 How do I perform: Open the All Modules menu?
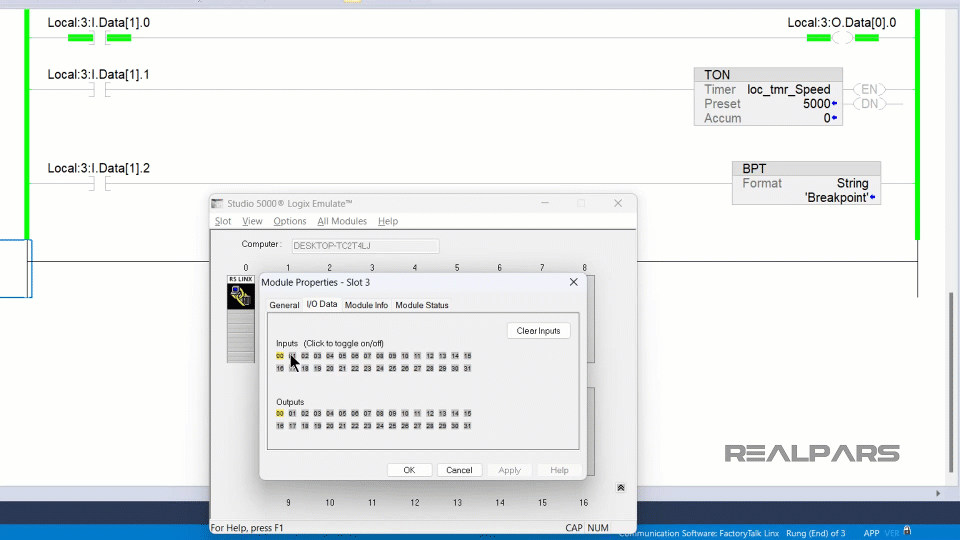(x=342, y=221)
